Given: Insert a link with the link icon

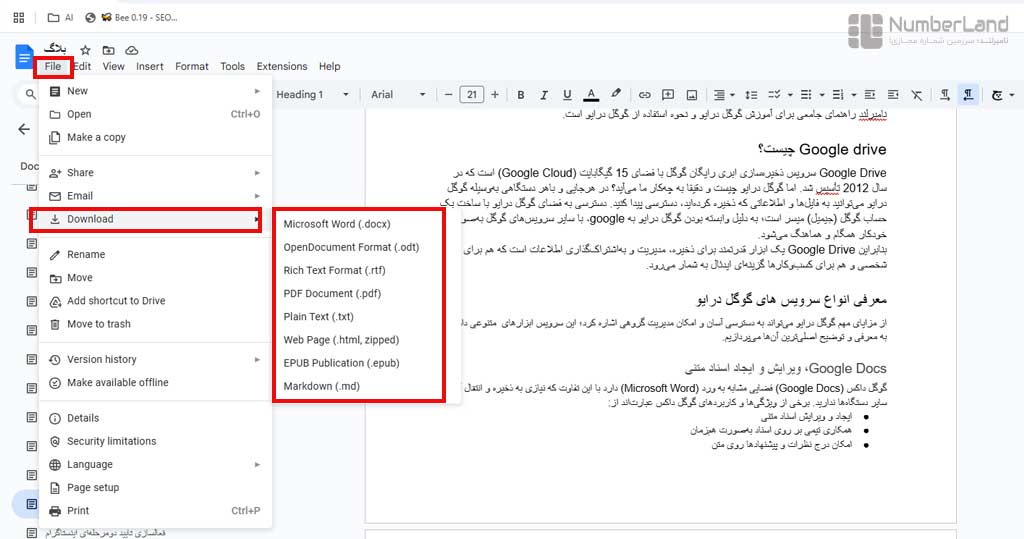Looking at the screenshot, I should [645, 95].
